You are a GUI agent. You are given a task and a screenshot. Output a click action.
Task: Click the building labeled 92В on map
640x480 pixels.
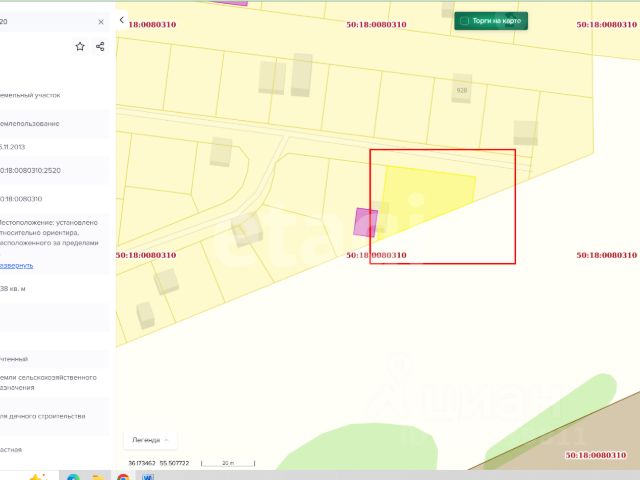point(462,89)
